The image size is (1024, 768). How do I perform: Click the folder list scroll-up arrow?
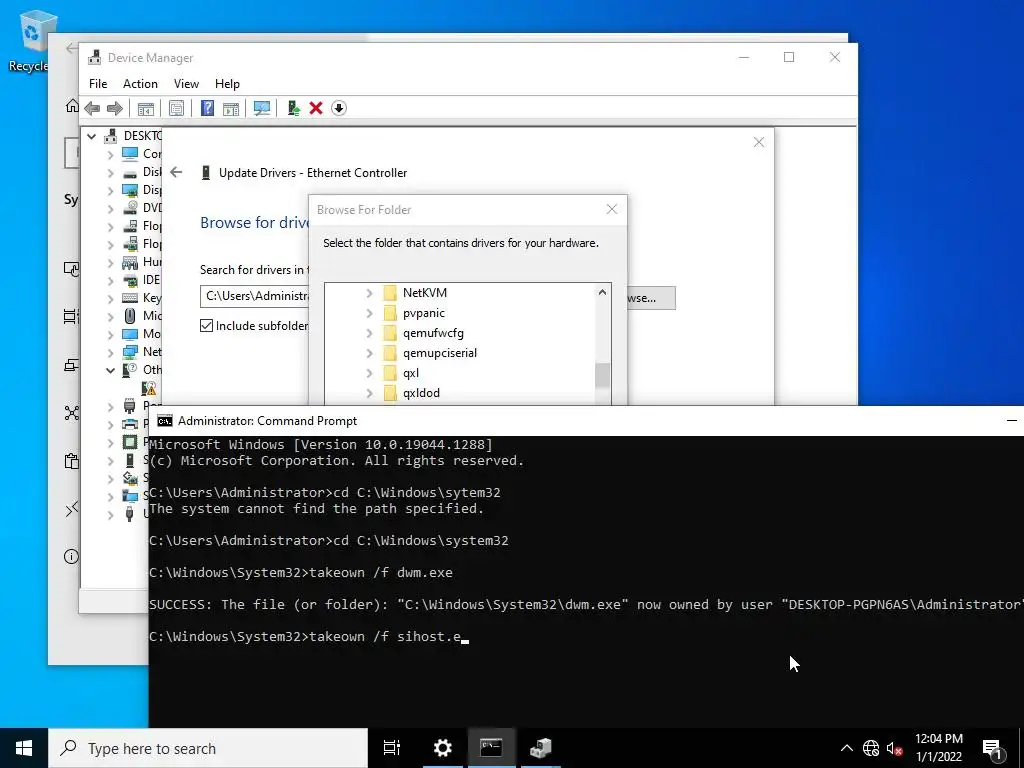point(602,293)
